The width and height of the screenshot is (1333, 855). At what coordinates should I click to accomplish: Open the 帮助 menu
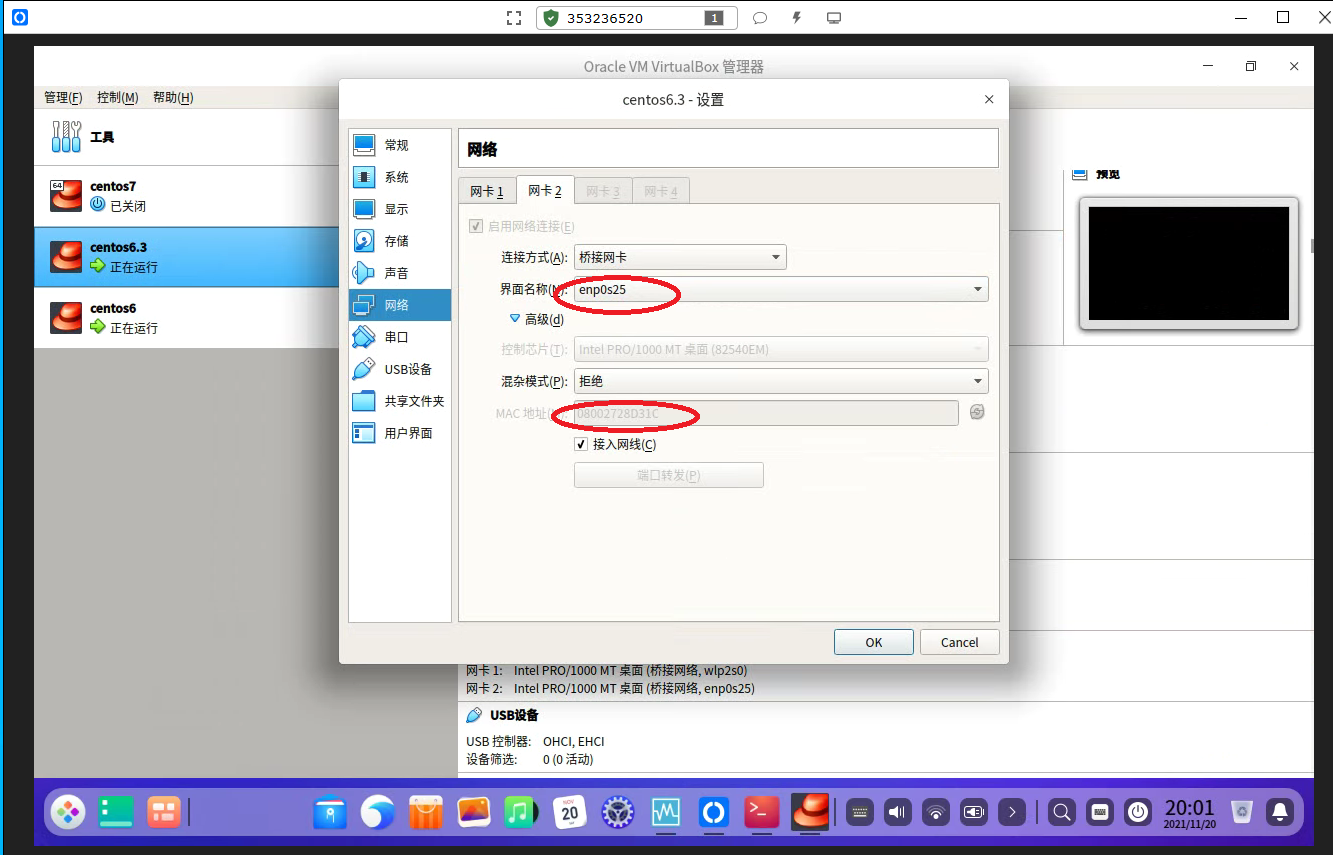tap(173, 97)
